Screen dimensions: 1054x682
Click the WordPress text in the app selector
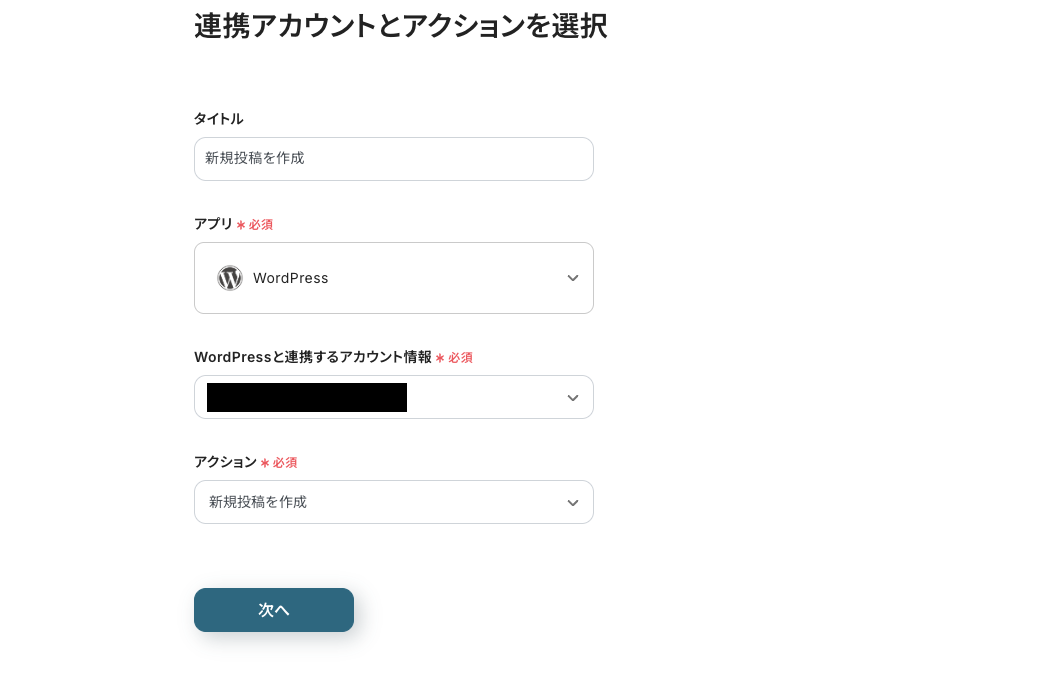(x=290, y=278)
